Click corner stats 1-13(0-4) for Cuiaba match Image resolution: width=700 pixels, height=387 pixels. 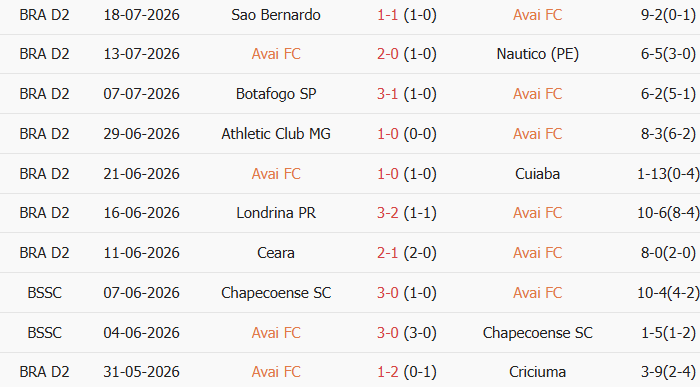(668, 174)
